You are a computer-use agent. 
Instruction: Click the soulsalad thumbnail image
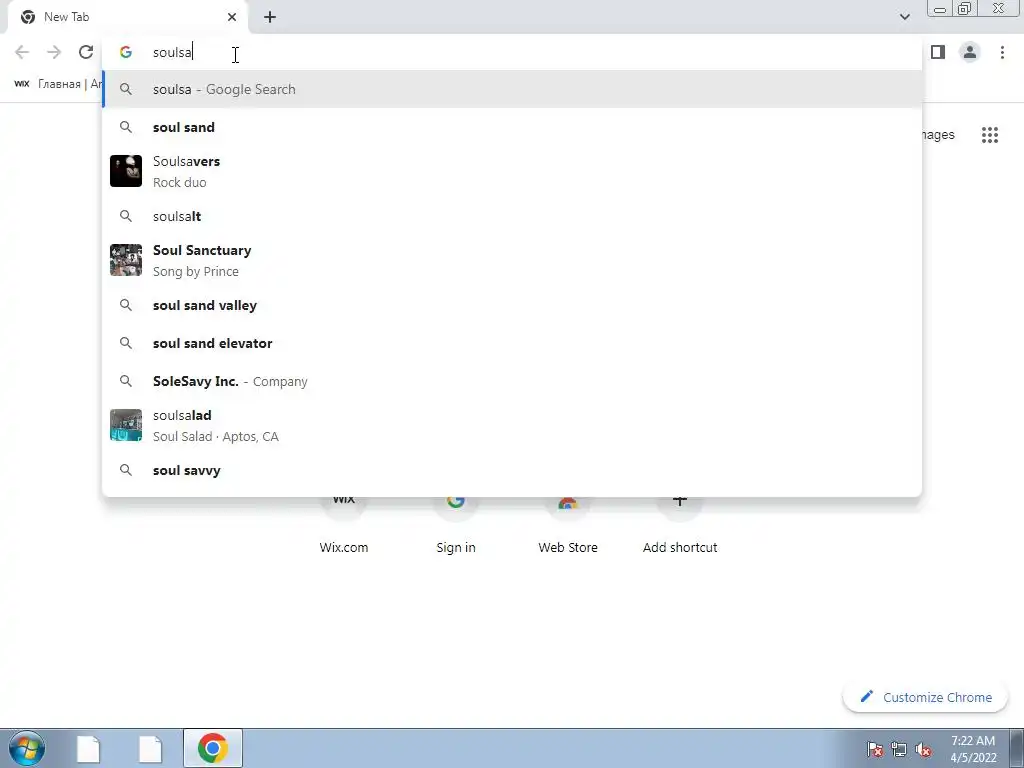125,425
